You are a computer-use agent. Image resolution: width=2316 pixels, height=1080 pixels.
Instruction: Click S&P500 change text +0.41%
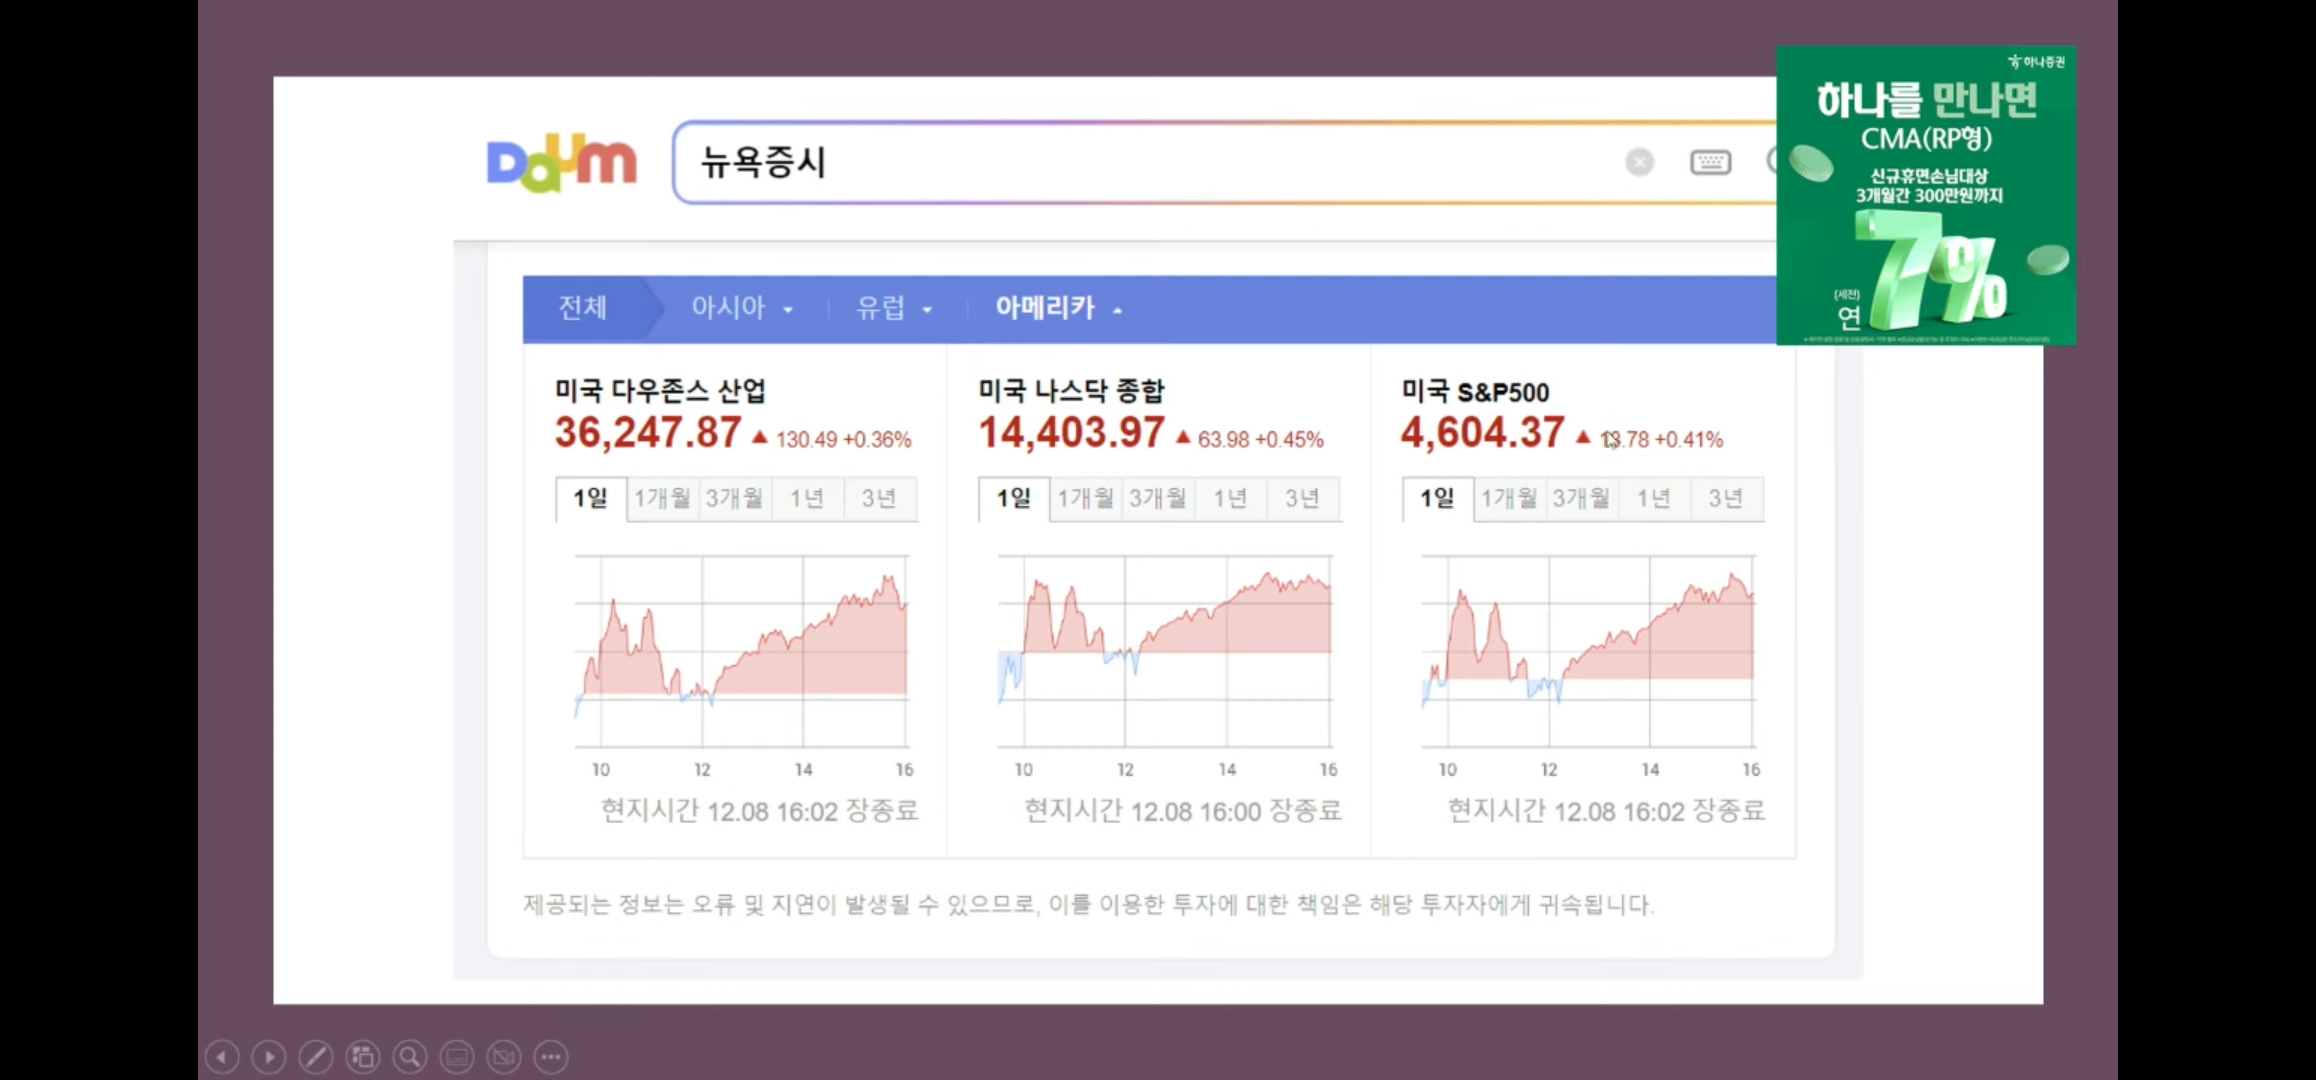pyautogui.click(x=1689, y=440)
